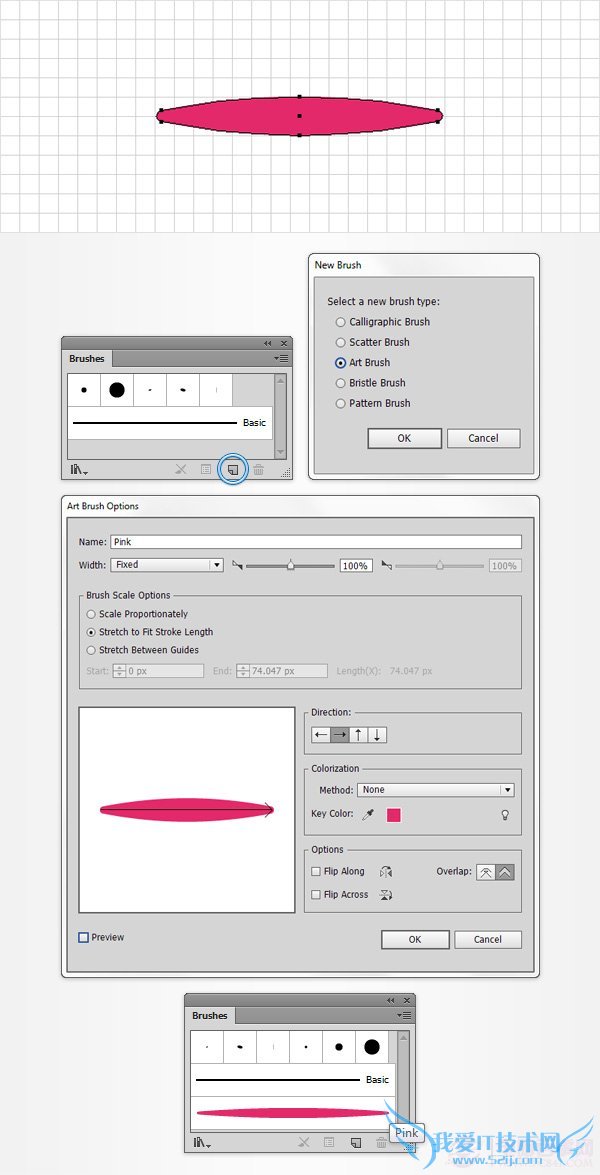Enable the Flip Along checkbox
Screen dimensions: 600x1175
pos(316,872)
